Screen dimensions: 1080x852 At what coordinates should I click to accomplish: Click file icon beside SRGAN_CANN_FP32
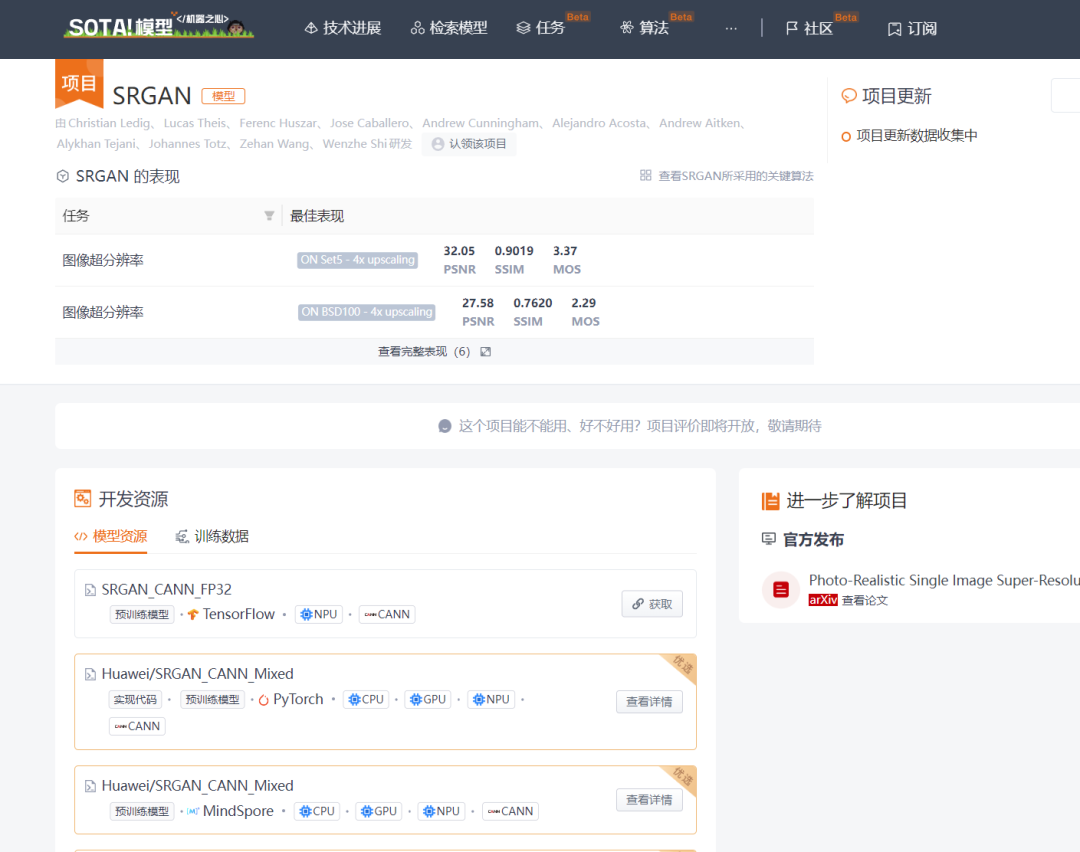[x=90, y=590]
